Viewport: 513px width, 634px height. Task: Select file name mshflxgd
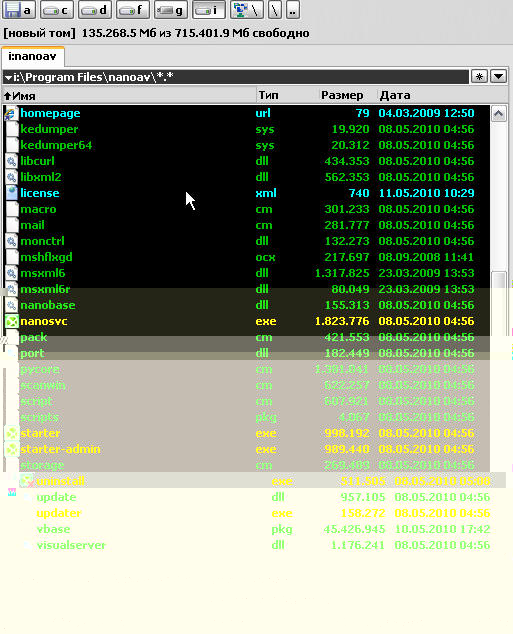pos(46,257)
